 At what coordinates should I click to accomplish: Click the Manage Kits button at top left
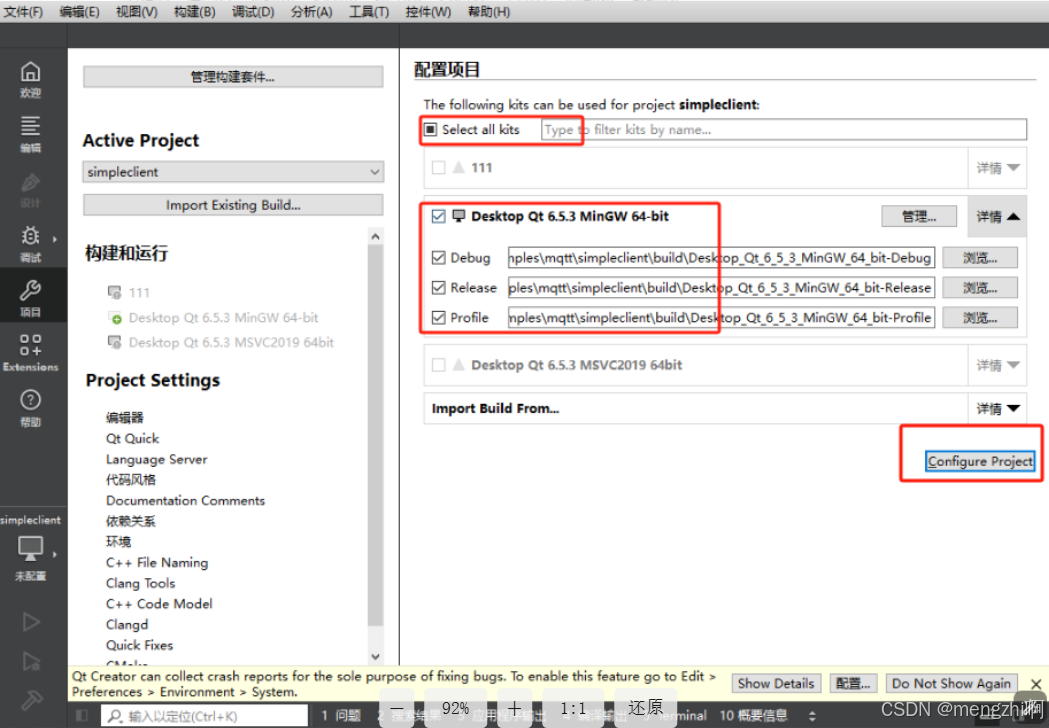233,76
